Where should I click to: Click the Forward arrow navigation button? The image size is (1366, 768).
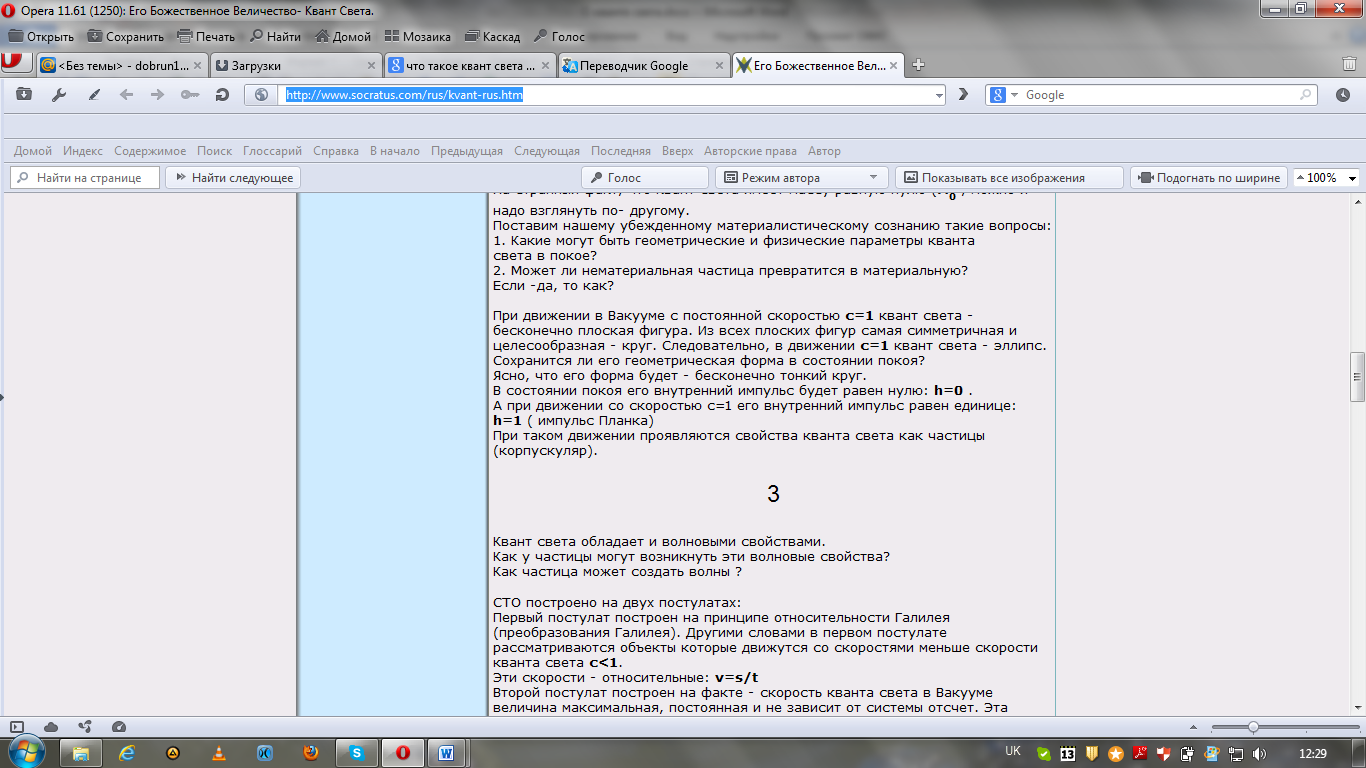click(157, 95)
